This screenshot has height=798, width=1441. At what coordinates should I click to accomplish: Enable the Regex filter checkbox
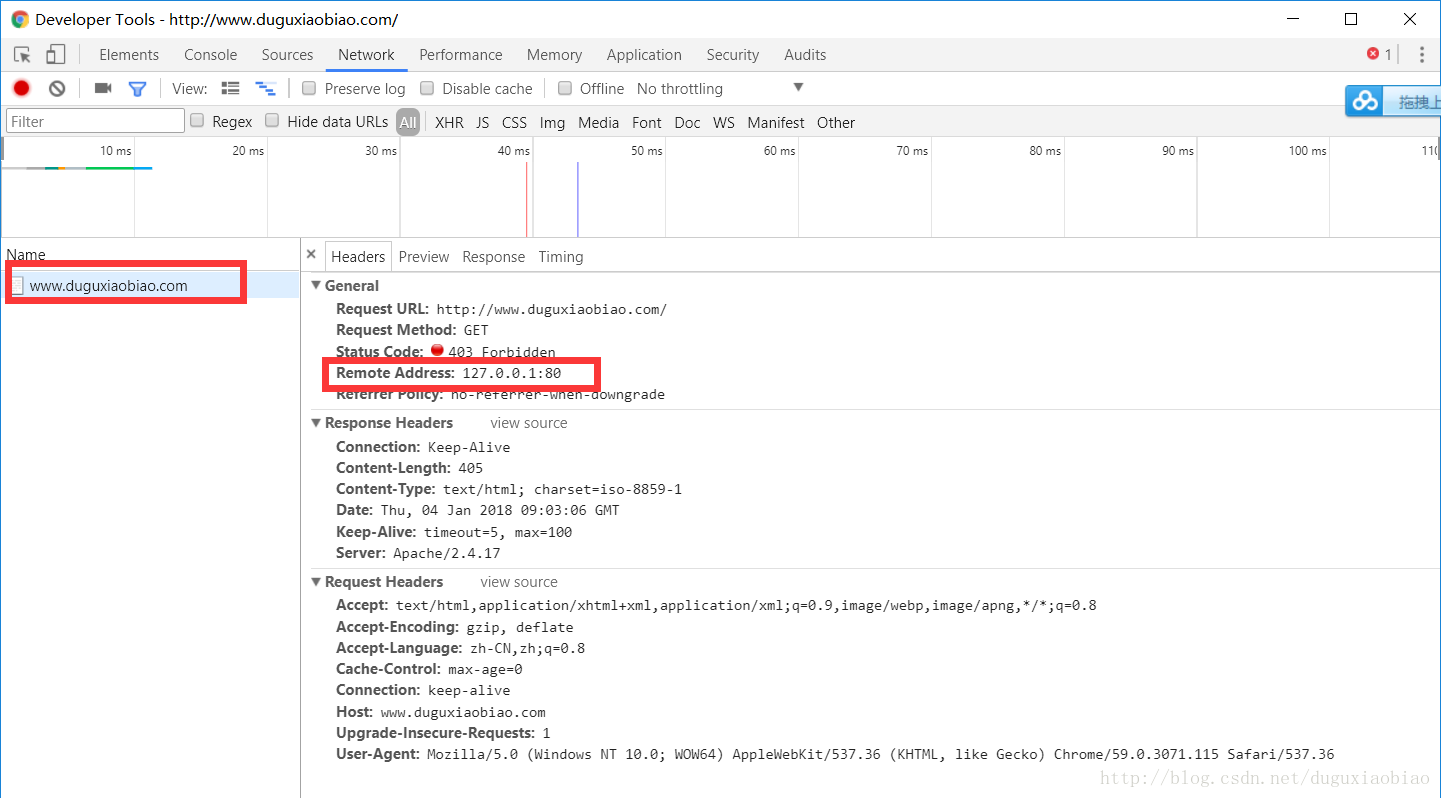(197, 121)
